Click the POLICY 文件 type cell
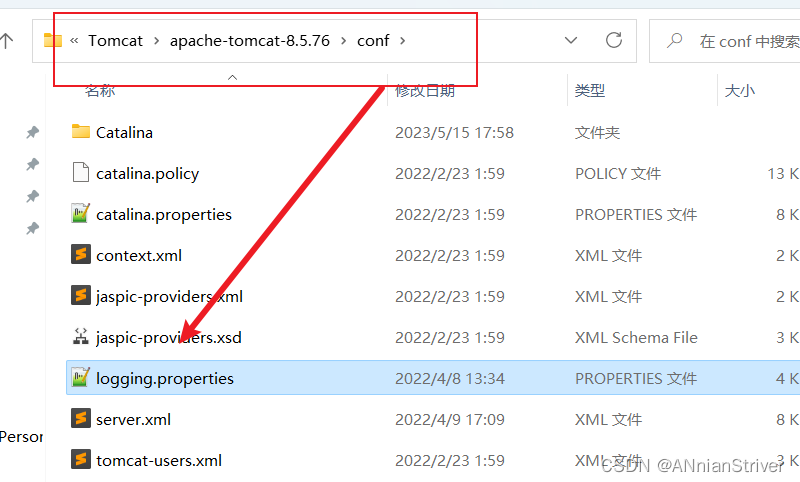The height and width of the screenshot is (482, 800). [618, 174]
